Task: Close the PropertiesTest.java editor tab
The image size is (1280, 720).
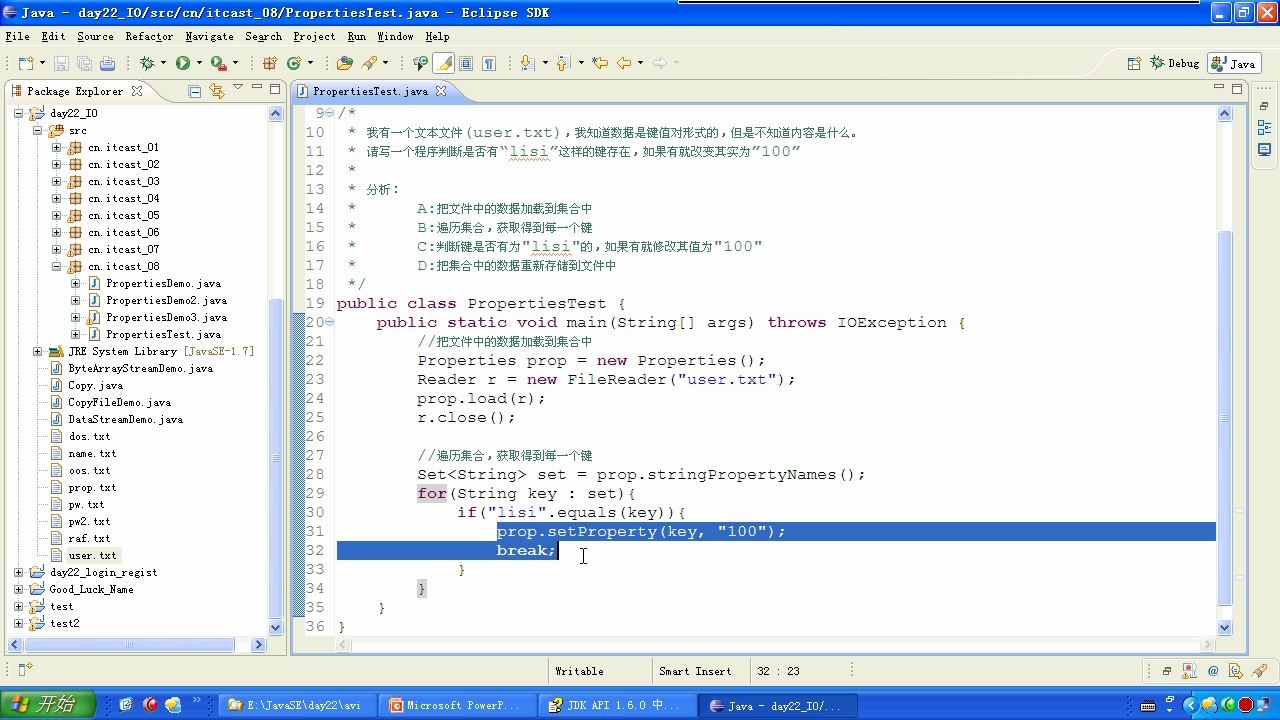Action: click(440, 90)
